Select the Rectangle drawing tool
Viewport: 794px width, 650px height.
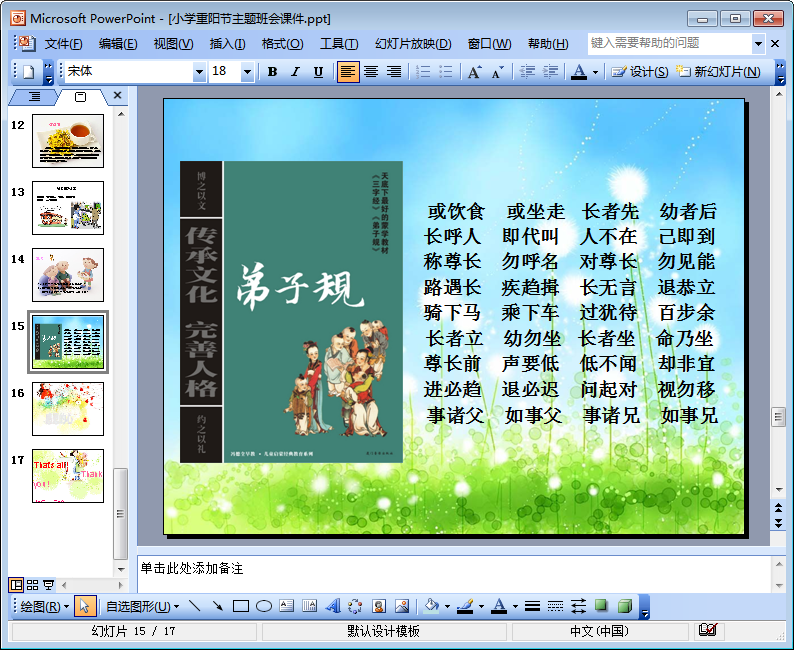(241, 606)
